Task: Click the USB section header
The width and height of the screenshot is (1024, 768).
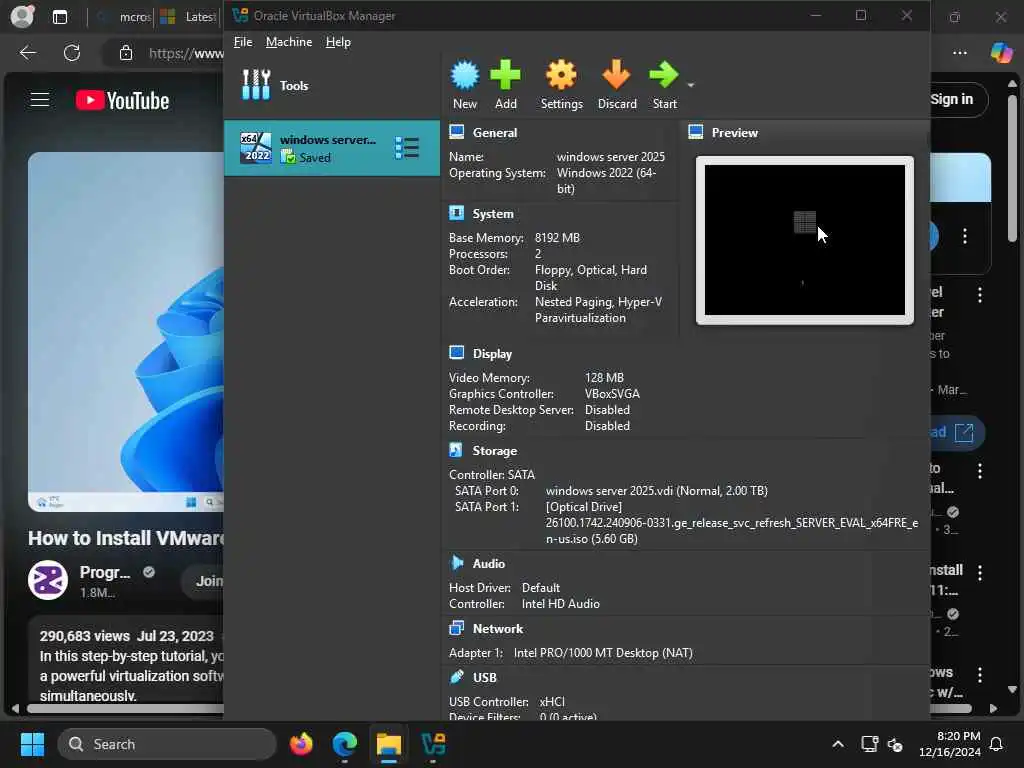Action: (x=485, y=677)
